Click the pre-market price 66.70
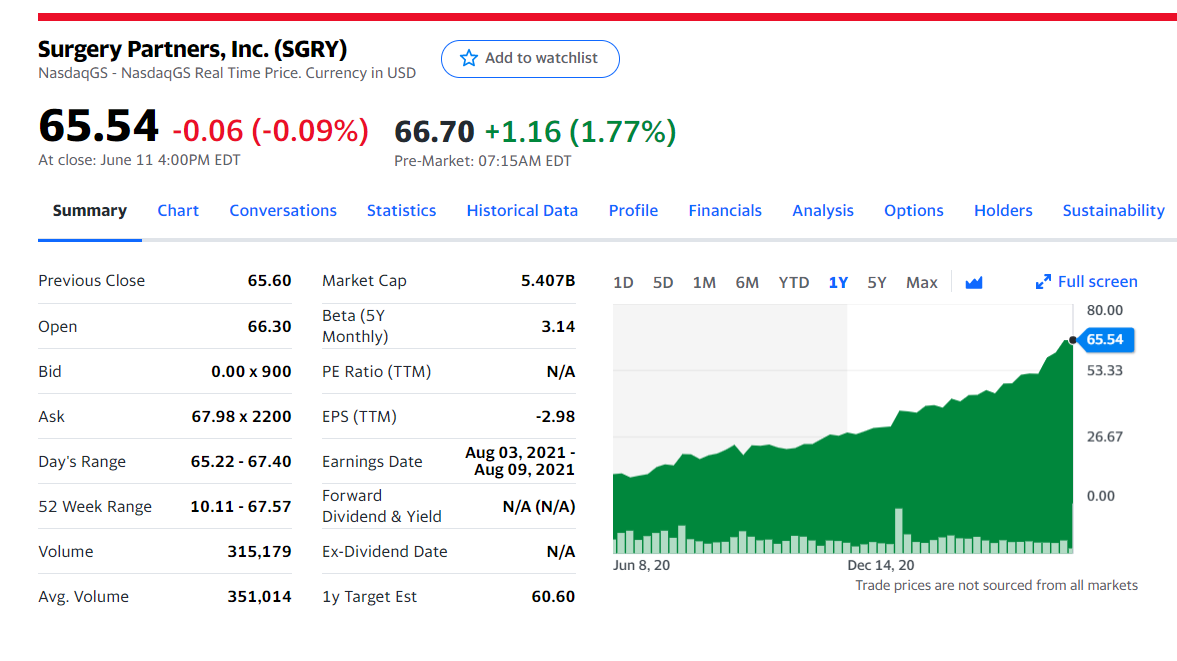 tap(435, 132)
